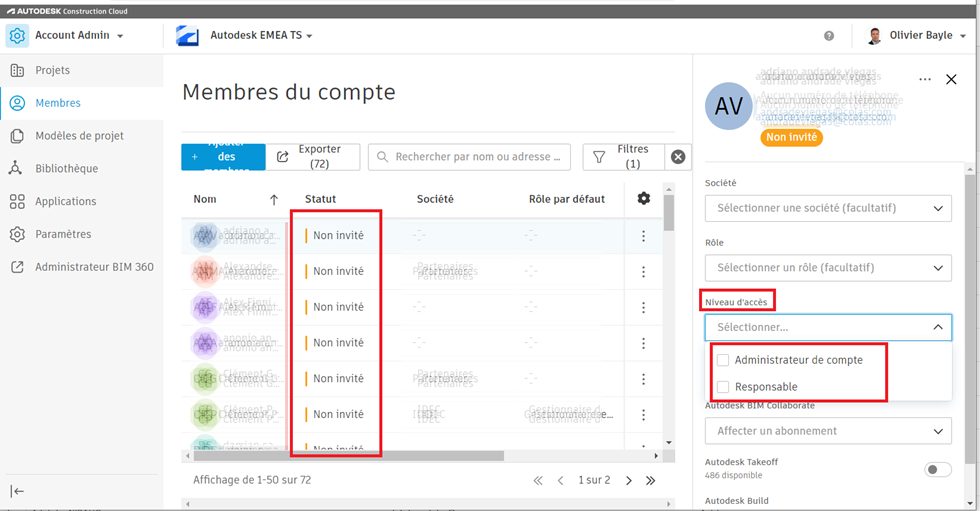Viewport: 980px width, 511px height.
Task: Open the Rôle select dropdown
Action: tap(828, 267)
